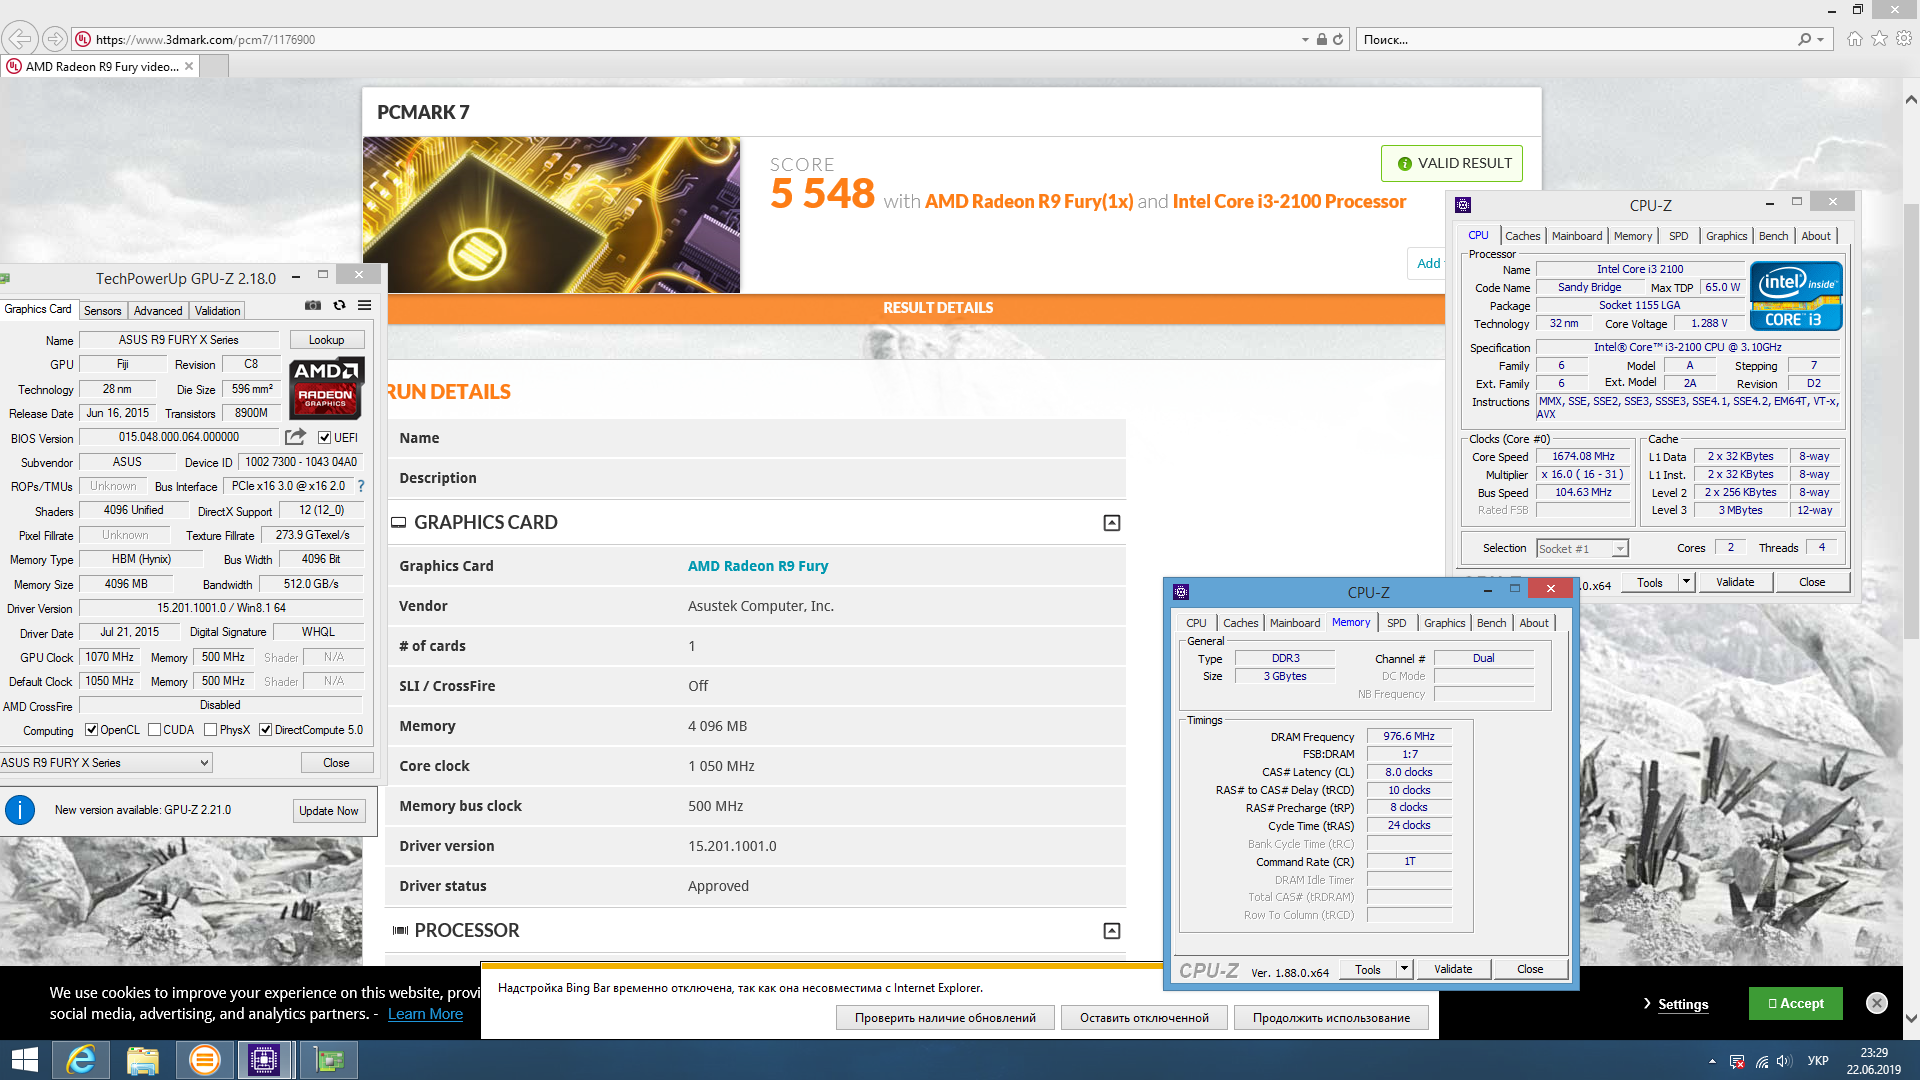
Task: Click the orange RESULT DETAILS bar
Action: point(916,308)
